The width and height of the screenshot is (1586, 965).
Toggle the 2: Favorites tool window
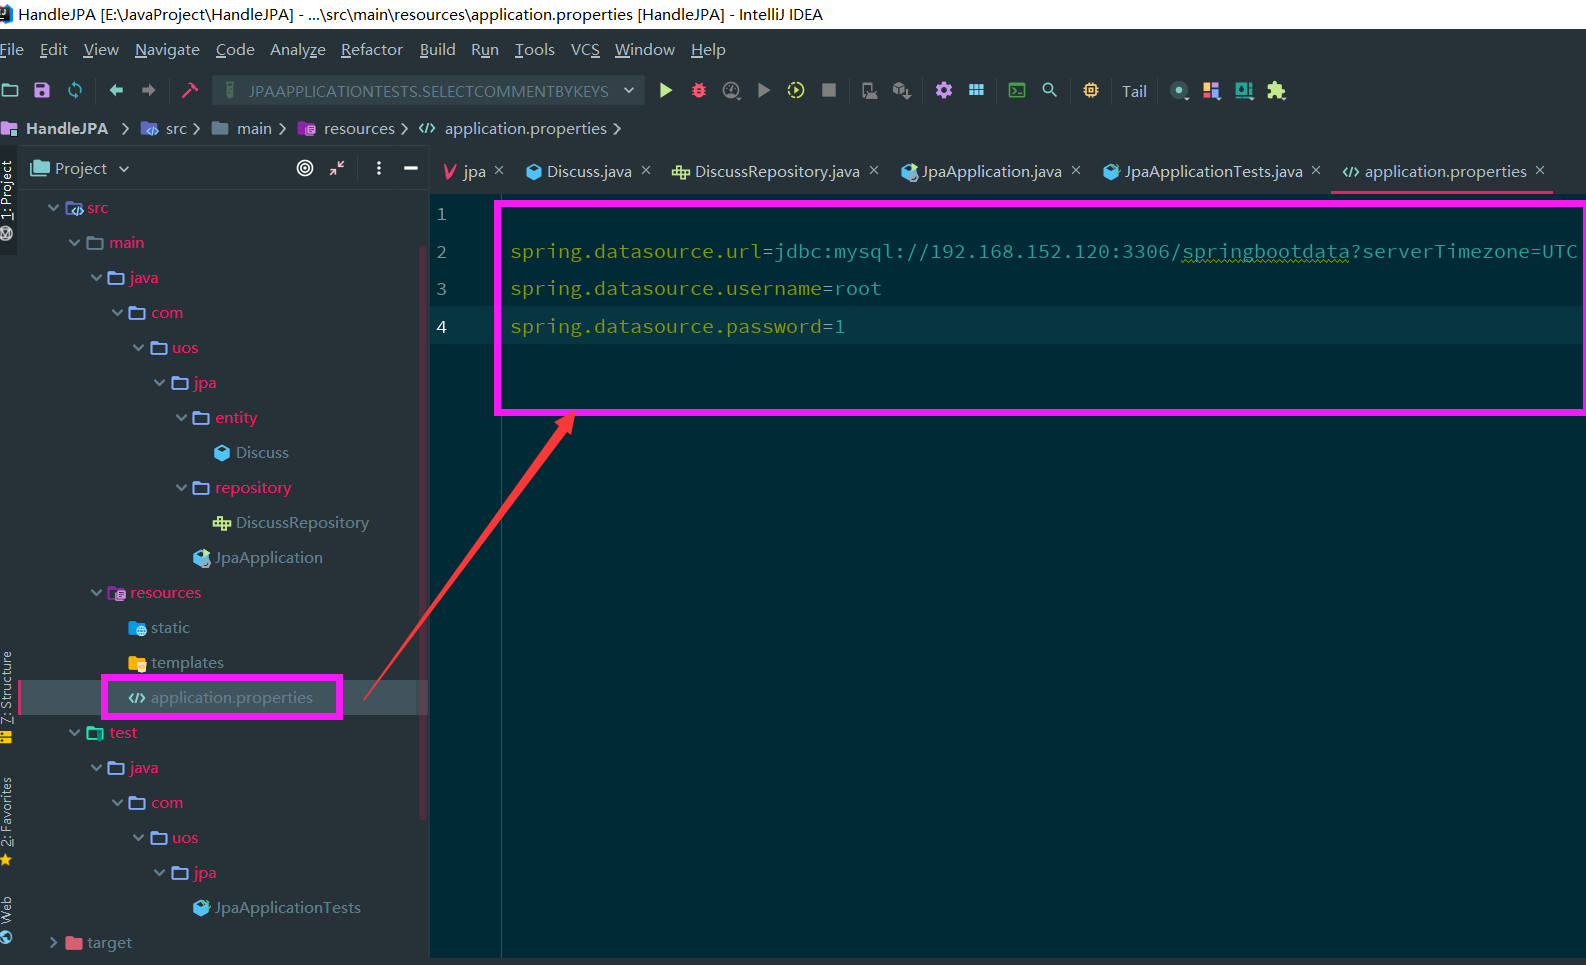[7, 812]
